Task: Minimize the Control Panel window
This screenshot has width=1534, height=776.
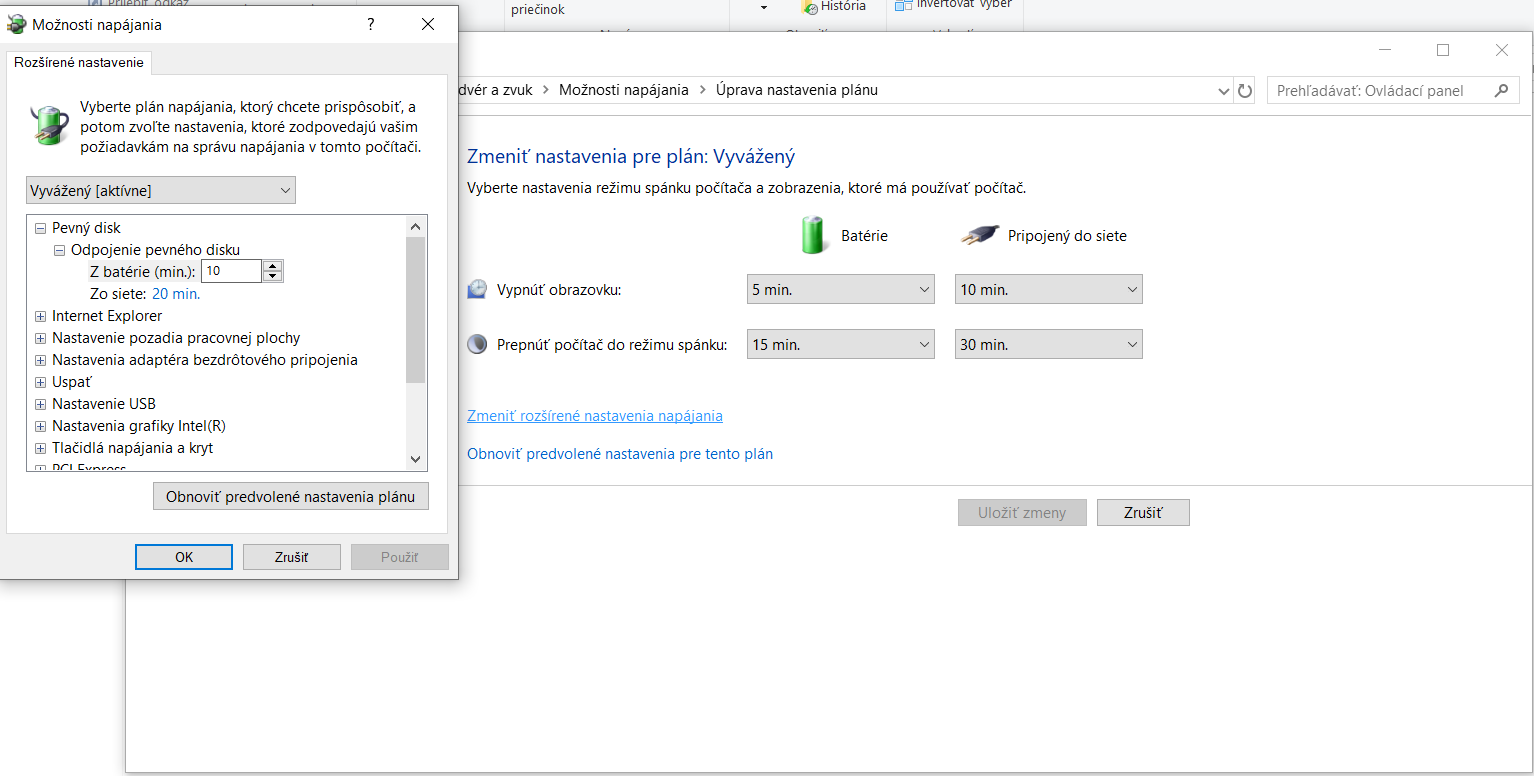Action: click(1385, 50)
